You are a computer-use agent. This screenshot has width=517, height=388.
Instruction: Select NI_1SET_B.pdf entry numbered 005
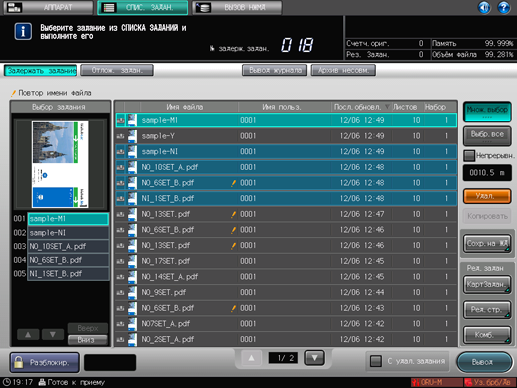coord(68,274)
